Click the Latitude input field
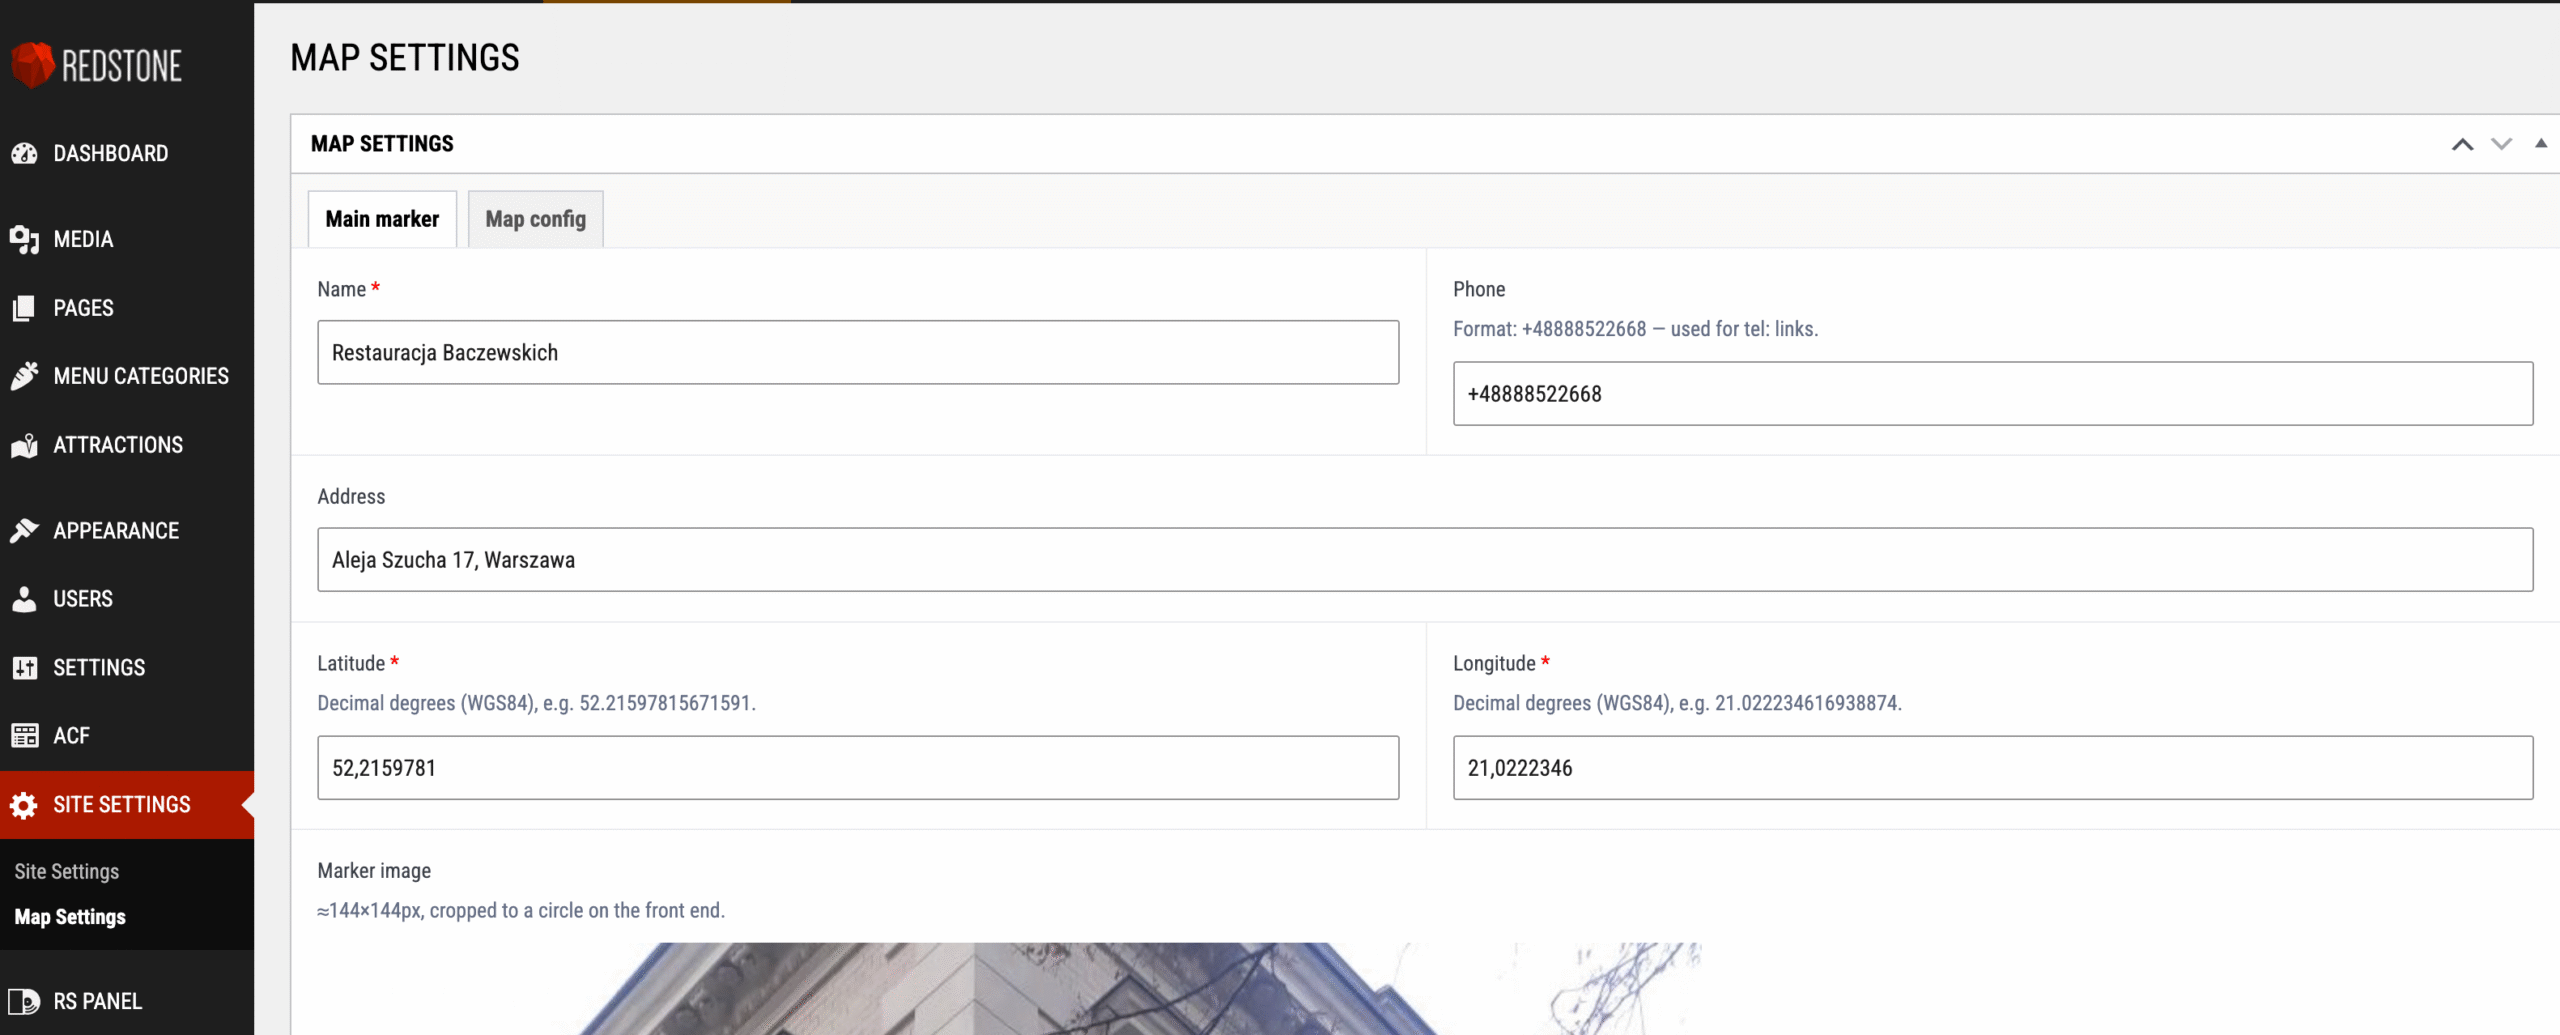Viewport: 2560px width, 1035px height. [x=858, y=768]
